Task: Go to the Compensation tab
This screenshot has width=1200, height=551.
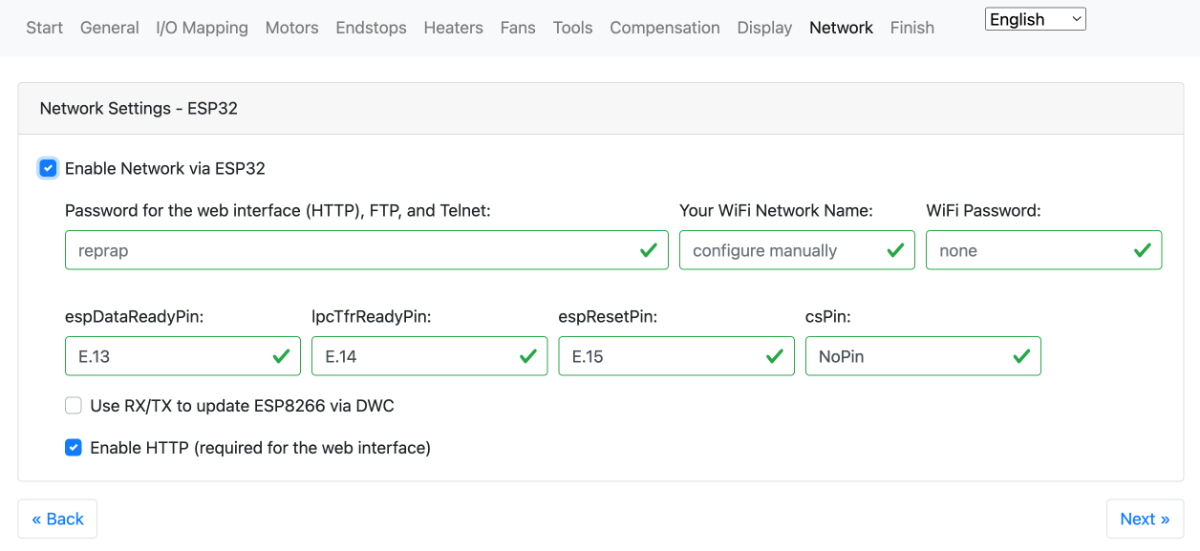Action: tap(665, 28)
